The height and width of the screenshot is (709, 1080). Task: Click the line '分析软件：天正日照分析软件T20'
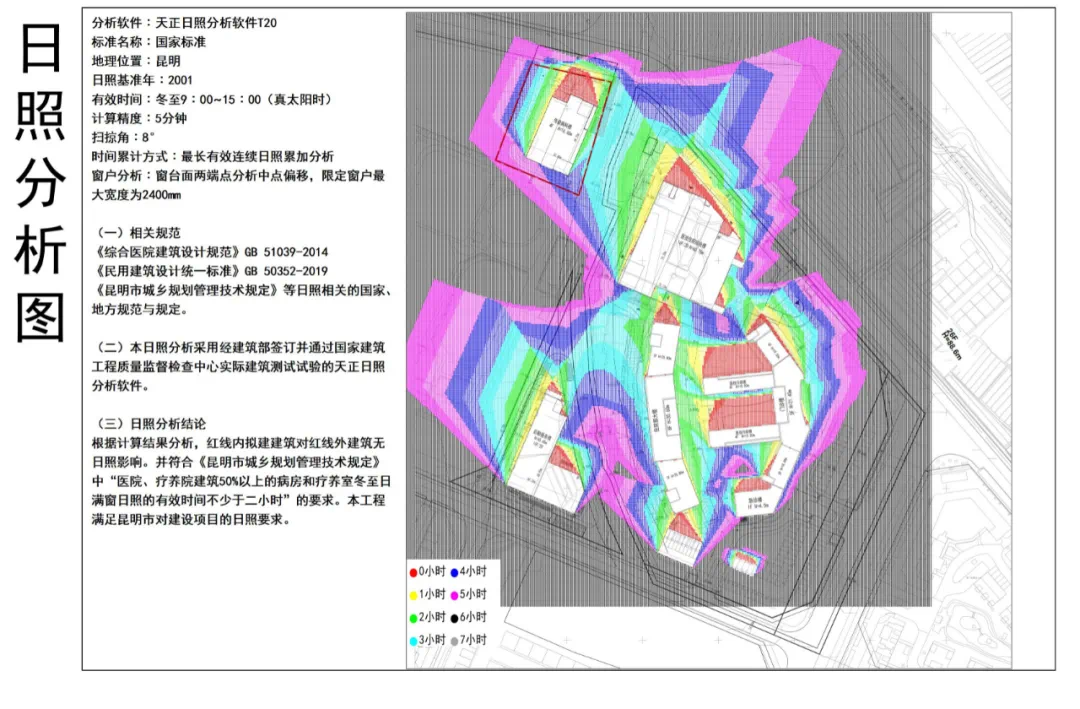(x=184, y=23)
